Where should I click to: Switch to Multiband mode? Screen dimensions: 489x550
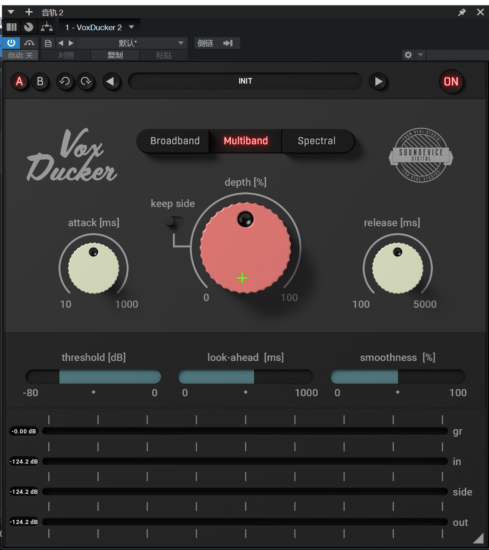pos(246,141)
